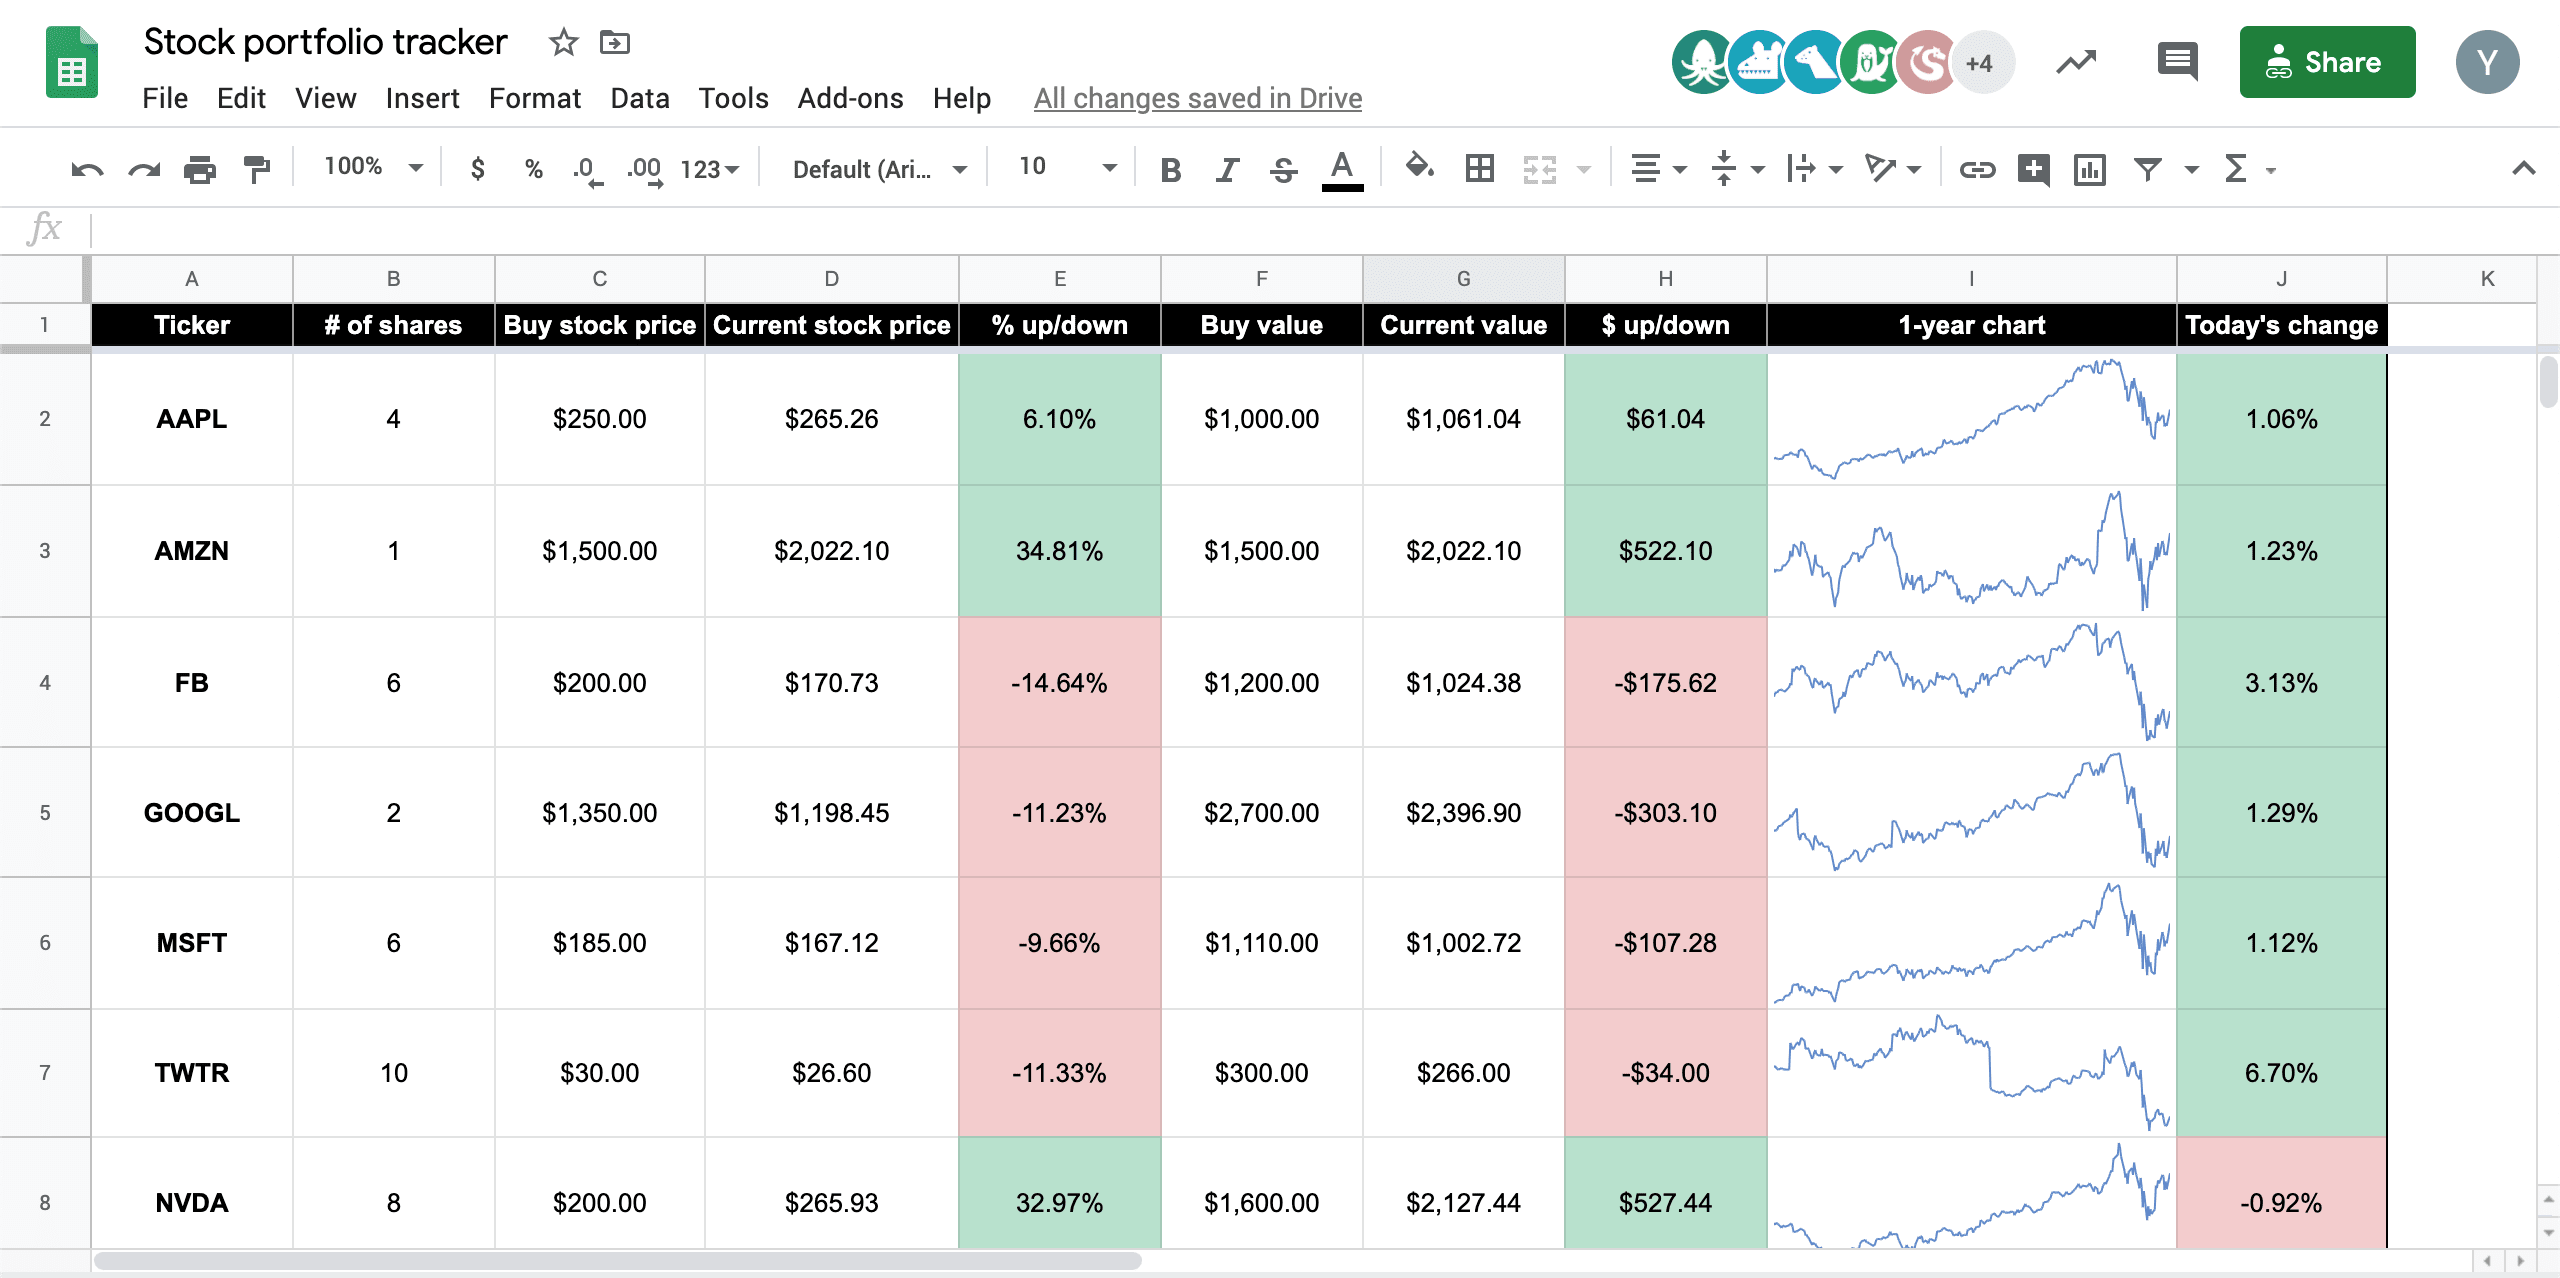Open the text color picker
The width and height of the screenshot is (2560, 1278).
(1342, 170)
